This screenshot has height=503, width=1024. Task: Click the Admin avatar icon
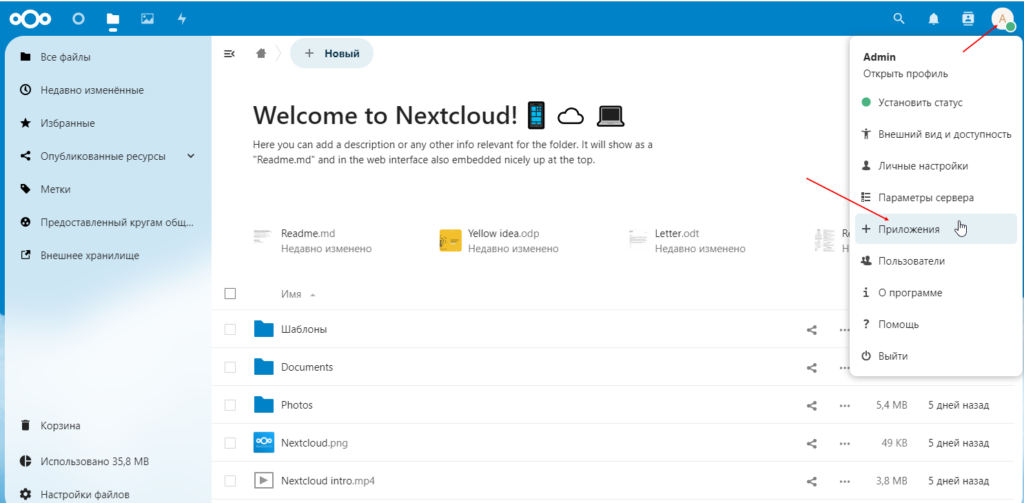click(1002, 18)
